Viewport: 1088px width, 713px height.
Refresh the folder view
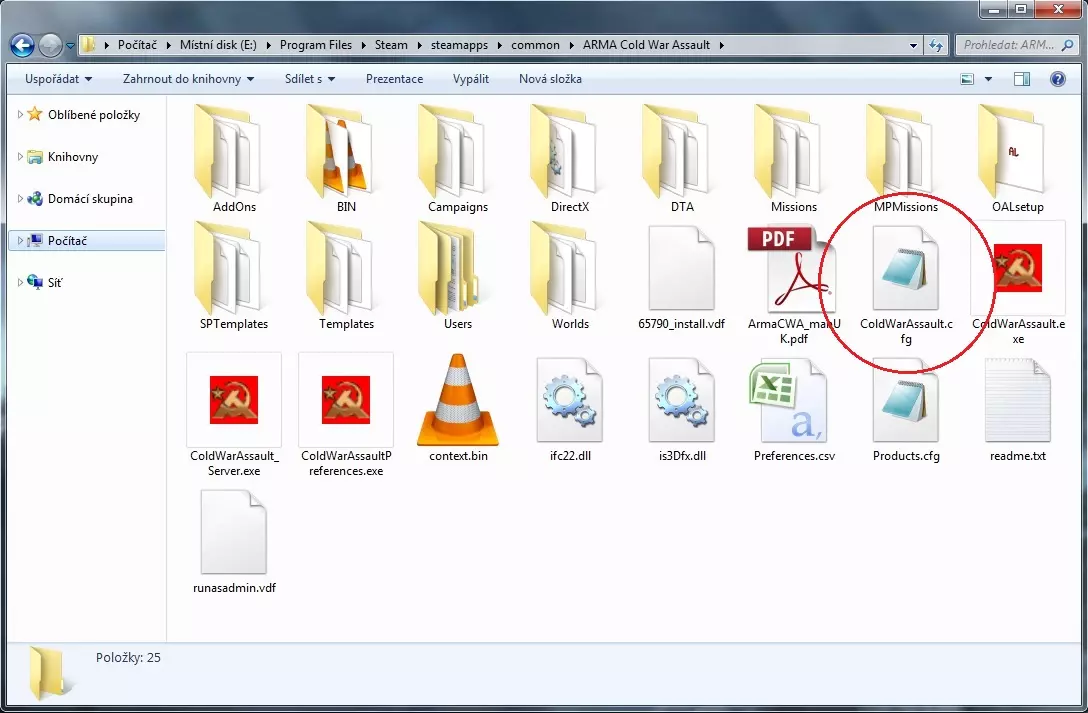[x=936, y=45]
